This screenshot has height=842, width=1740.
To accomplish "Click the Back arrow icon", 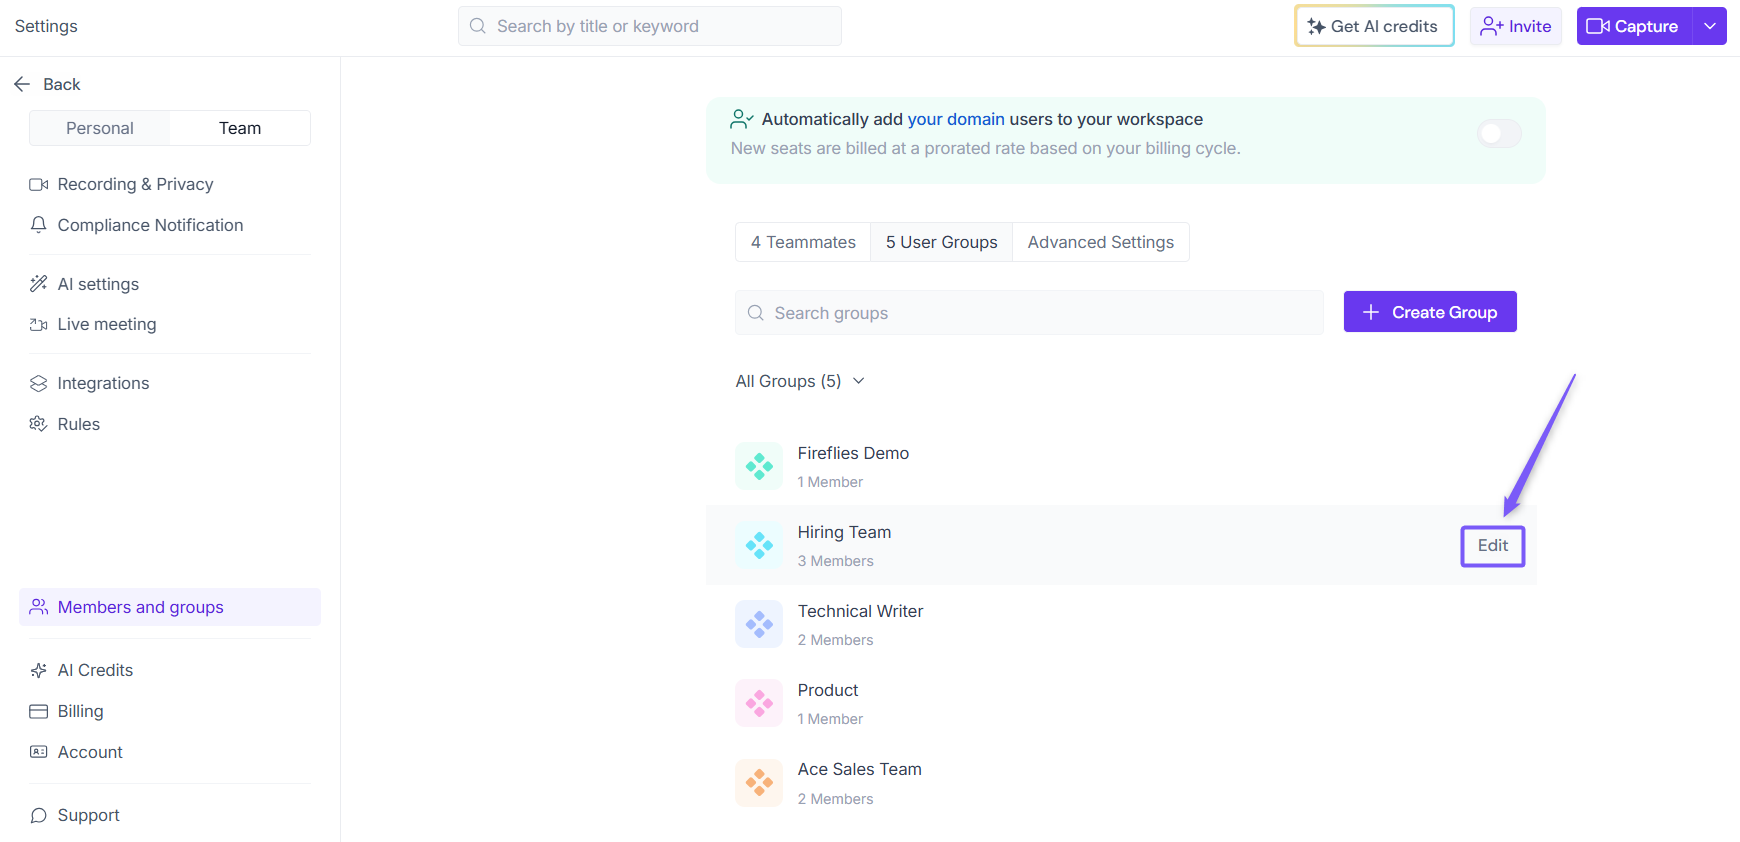I will click(x=22, y=84).
